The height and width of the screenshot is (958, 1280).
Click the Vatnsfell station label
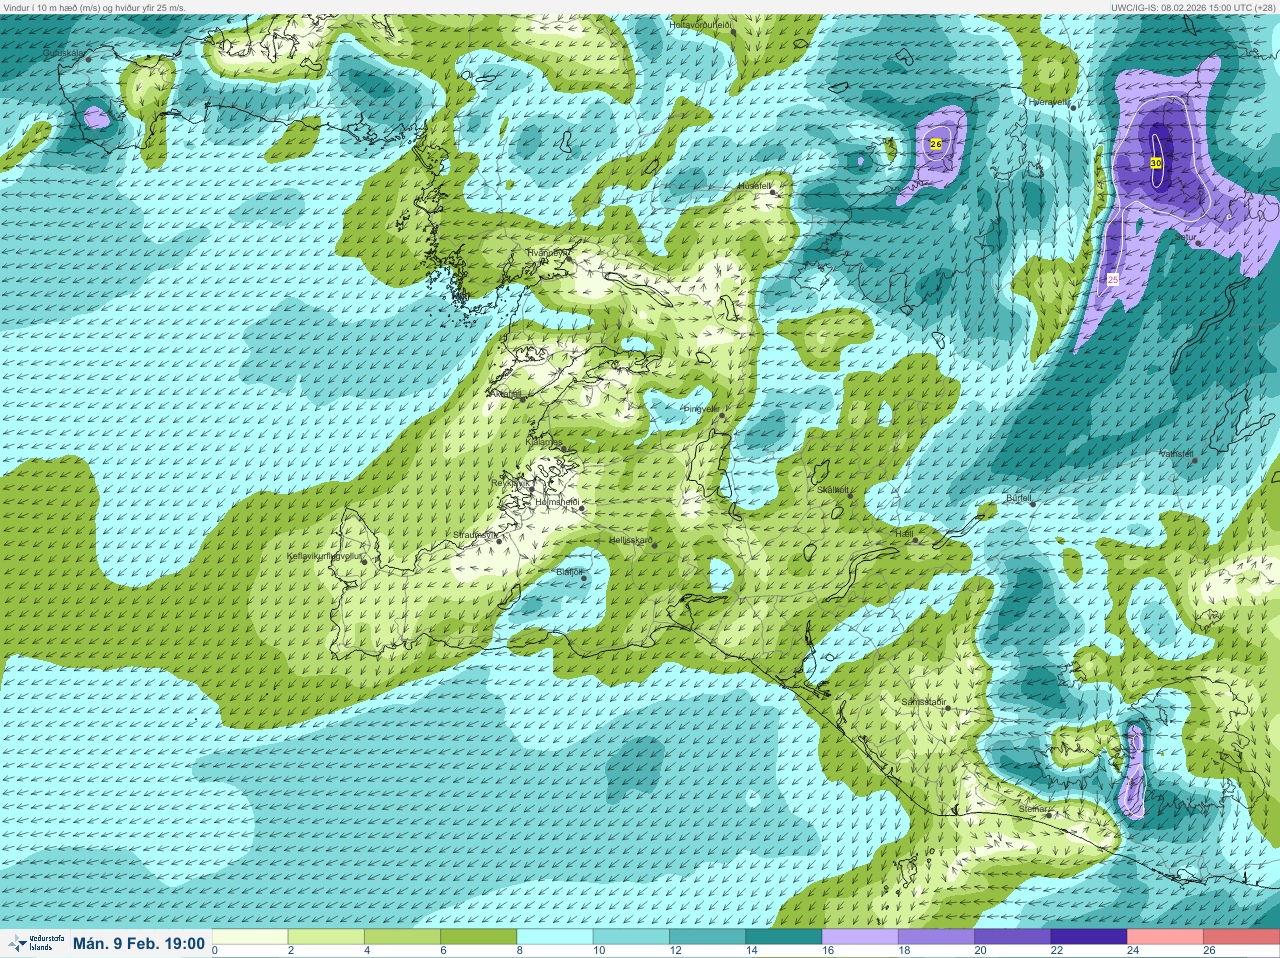1176,454
